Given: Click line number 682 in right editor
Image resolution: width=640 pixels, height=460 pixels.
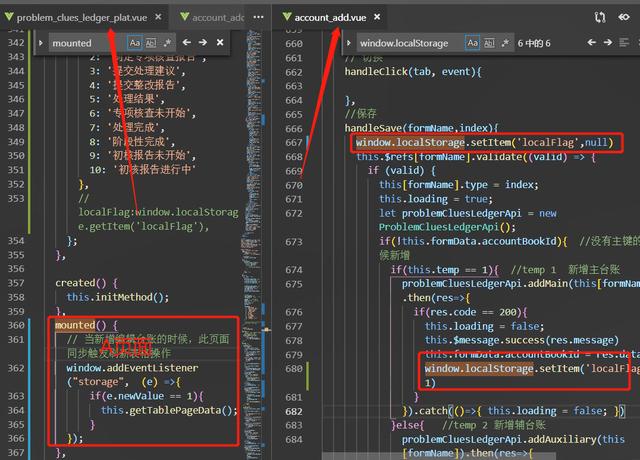Looking at the screenshot, I should pyautogui.click(x=294, y=411).
